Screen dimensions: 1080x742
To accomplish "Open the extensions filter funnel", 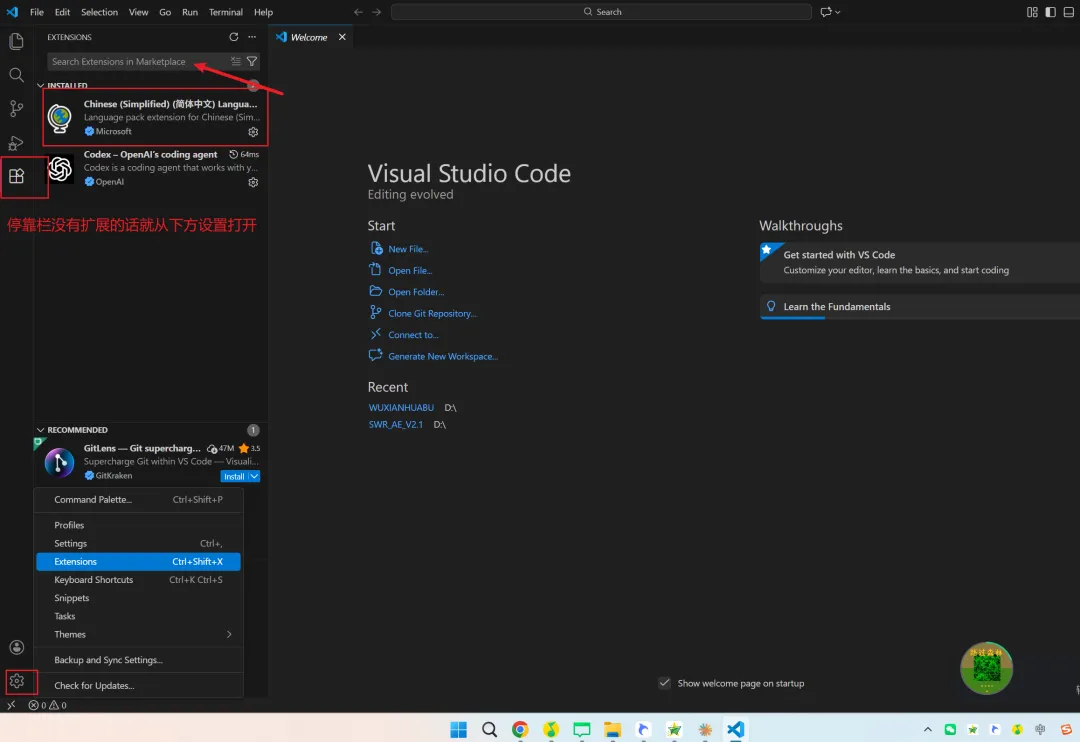I will [x=252, y=61].
